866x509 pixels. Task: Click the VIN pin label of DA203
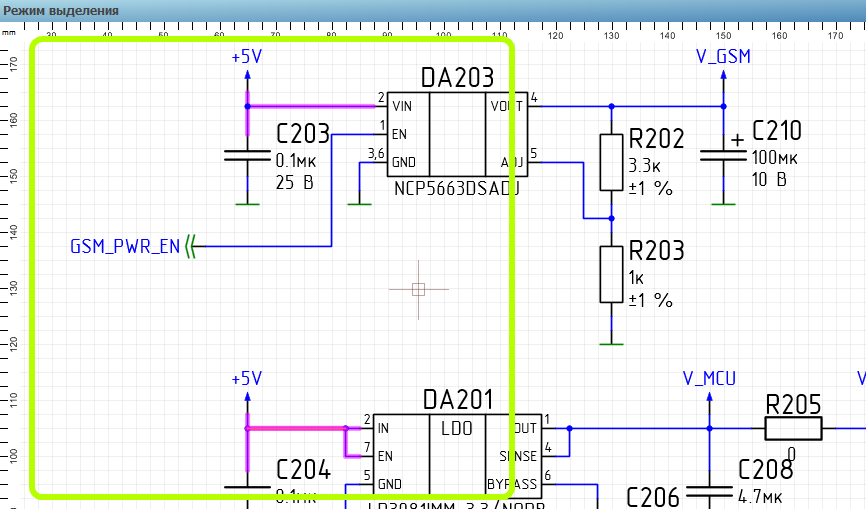pos(402,106)
